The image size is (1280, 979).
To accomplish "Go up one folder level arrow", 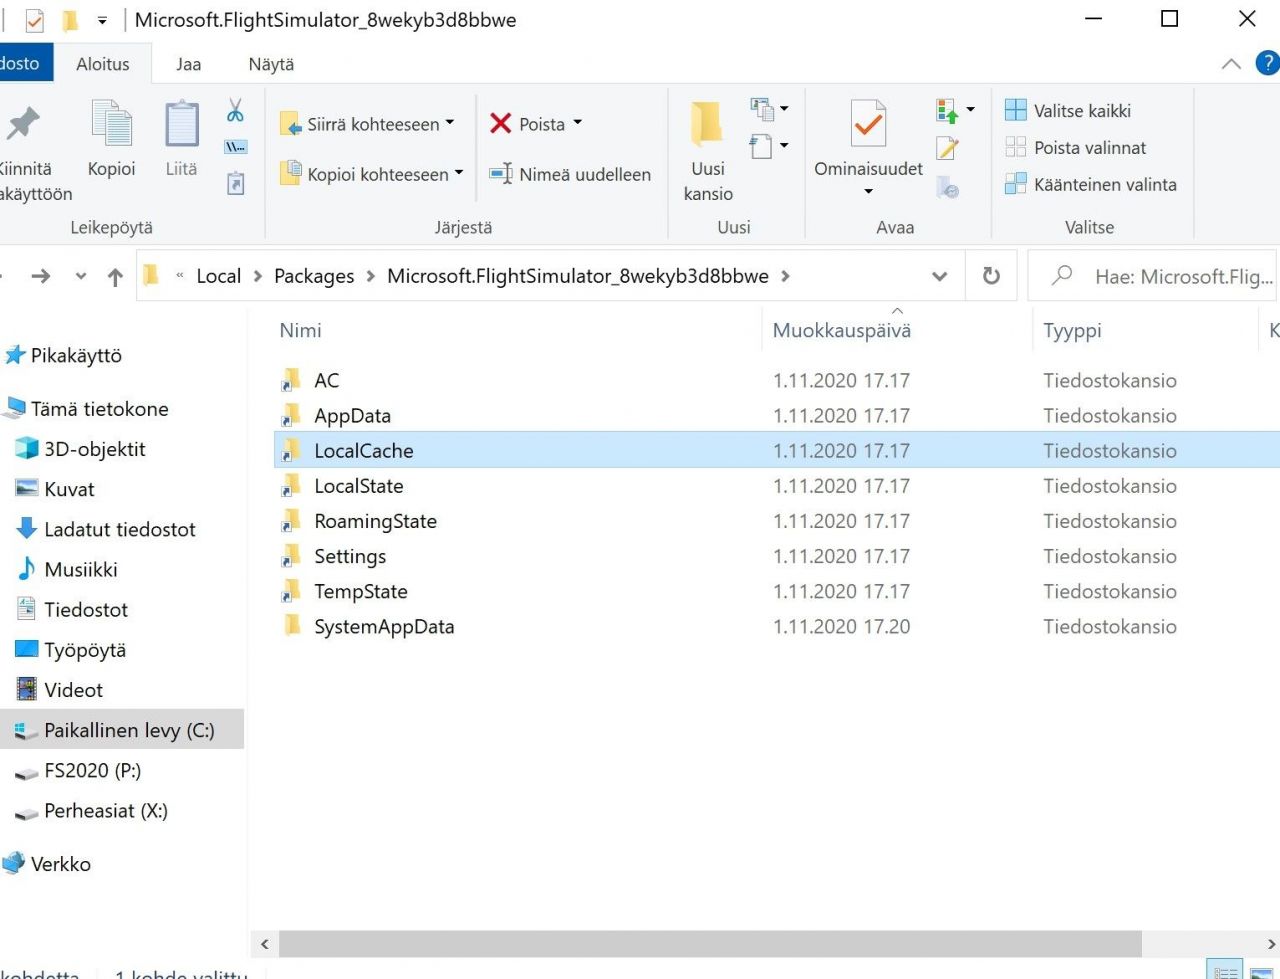I will (x=115, y=277).
